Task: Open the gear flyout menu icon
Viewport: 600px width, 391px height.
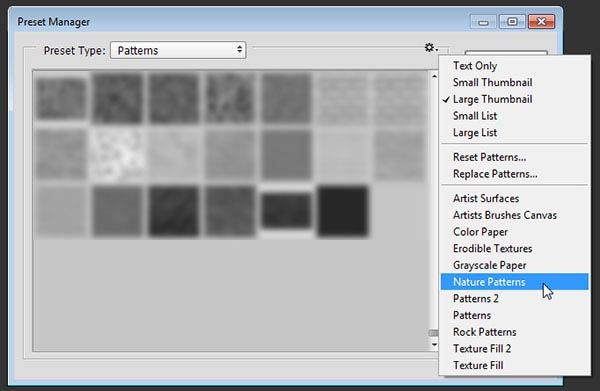Action: [x=431, y=48]
